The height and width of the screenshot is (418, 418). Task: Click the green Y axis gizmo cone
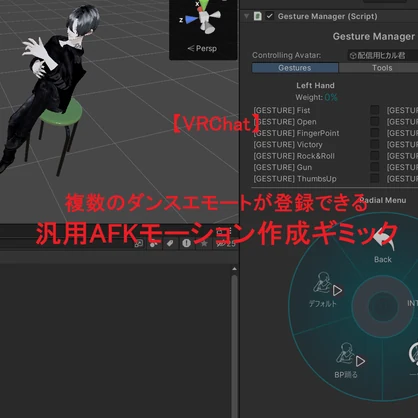coord(205,5)
